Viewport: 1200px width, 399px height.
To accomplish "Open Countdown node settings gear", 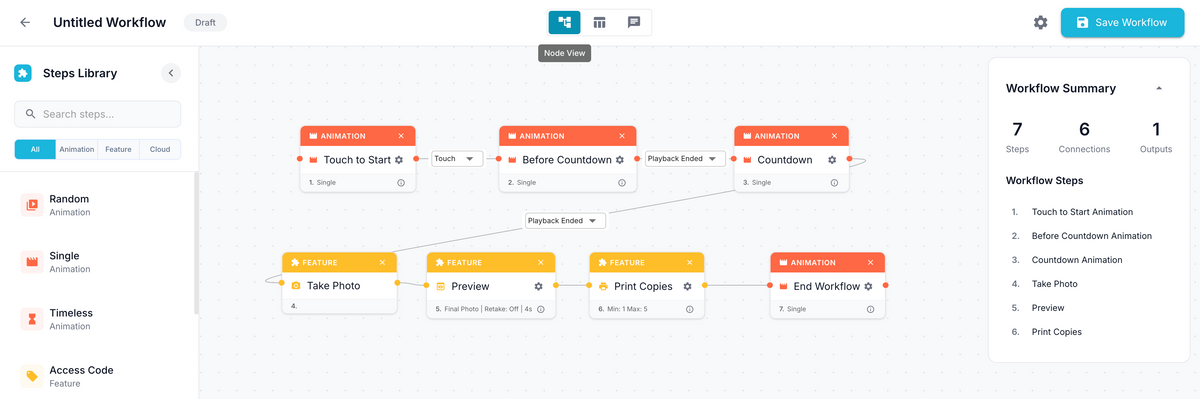I will pos(832,159).
